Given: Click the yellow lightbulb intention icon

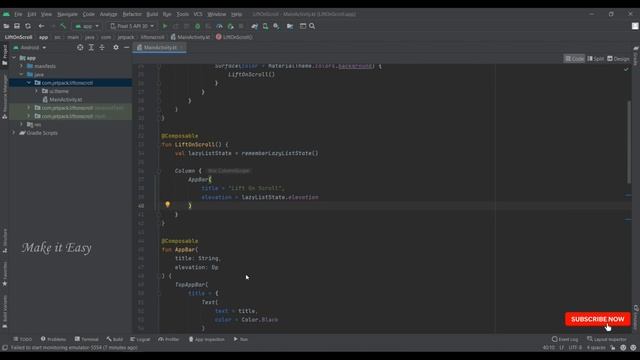Looking at the screenshot, I should click(x=167, y=204).
